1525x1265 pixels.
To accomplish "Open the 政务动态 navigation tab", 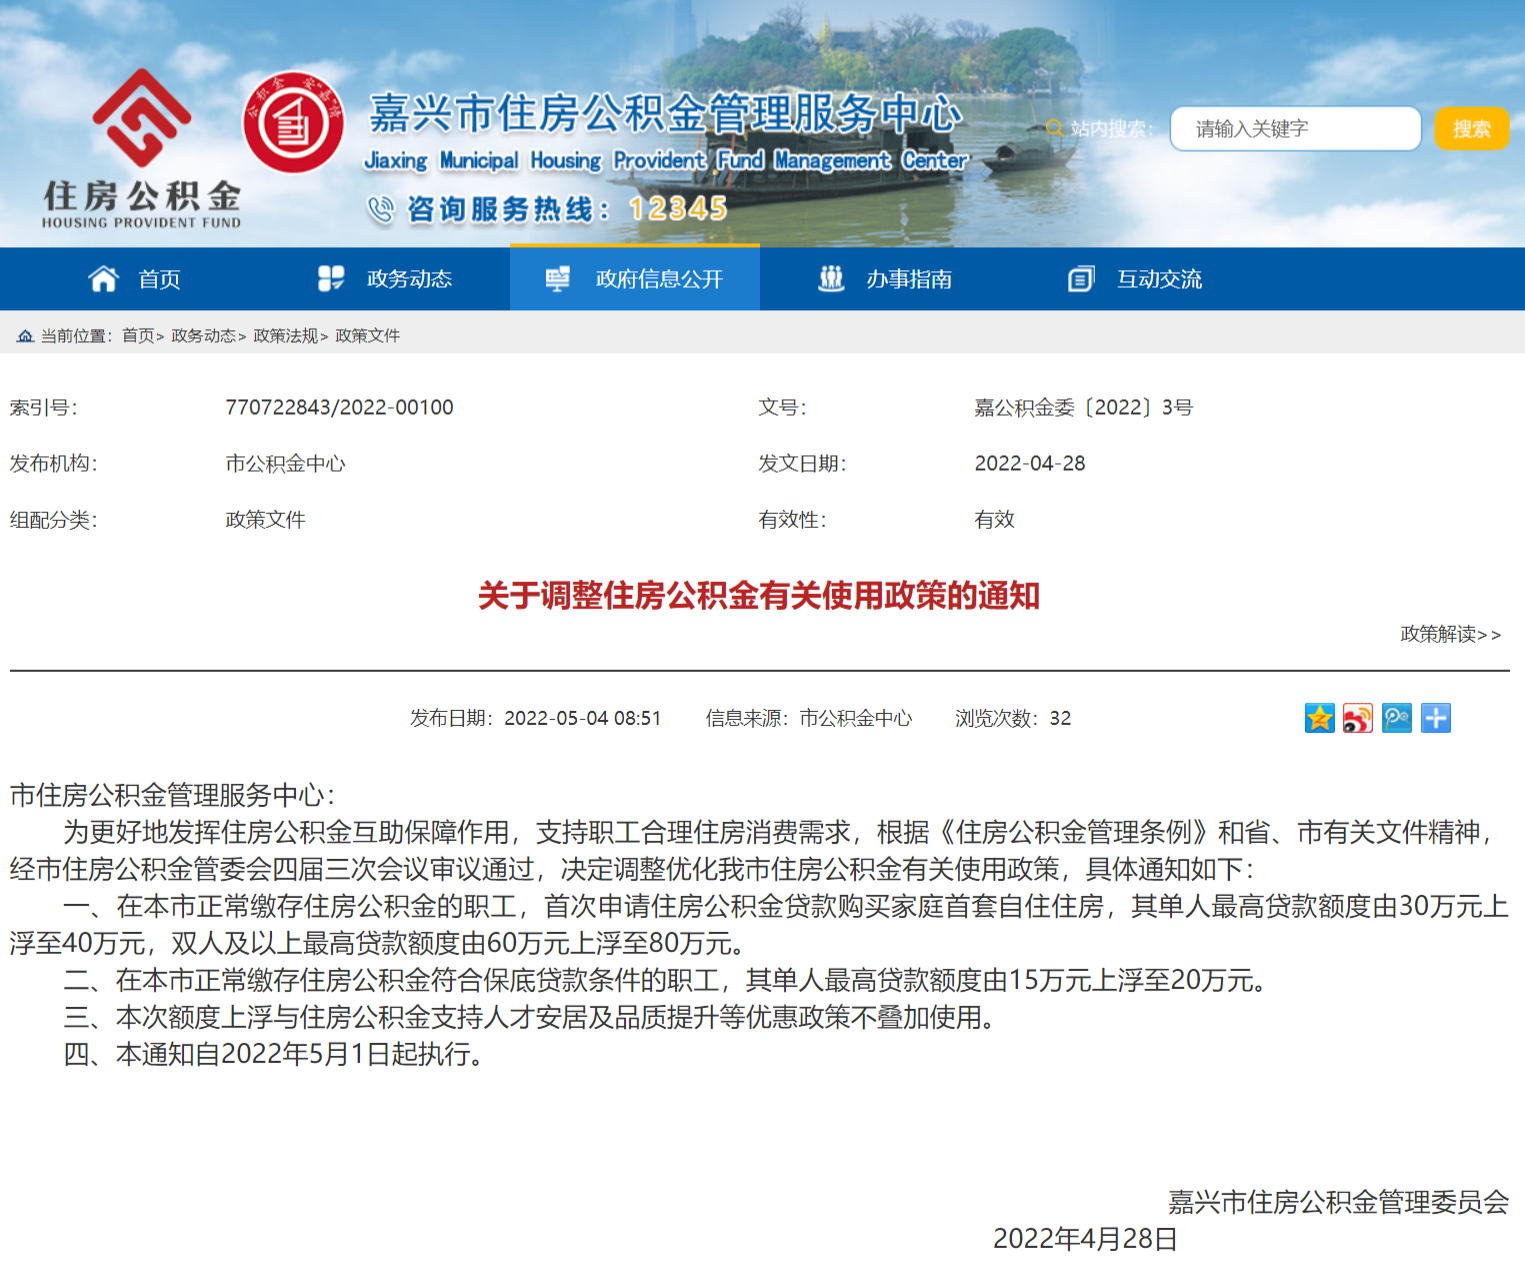I will coord(385,279).
